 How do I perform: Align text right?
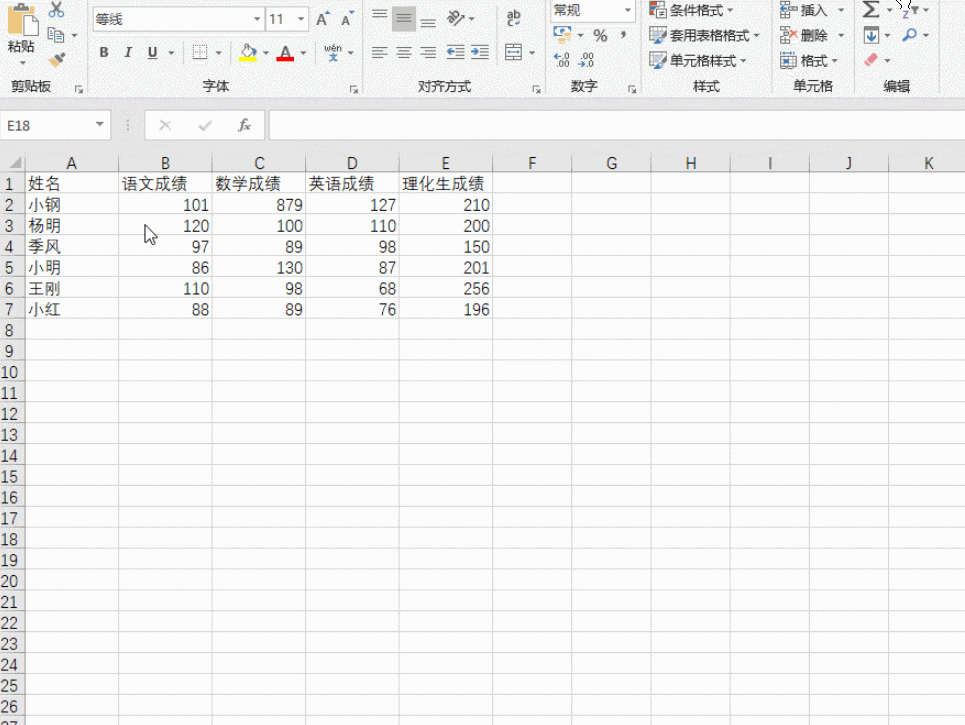428,53
